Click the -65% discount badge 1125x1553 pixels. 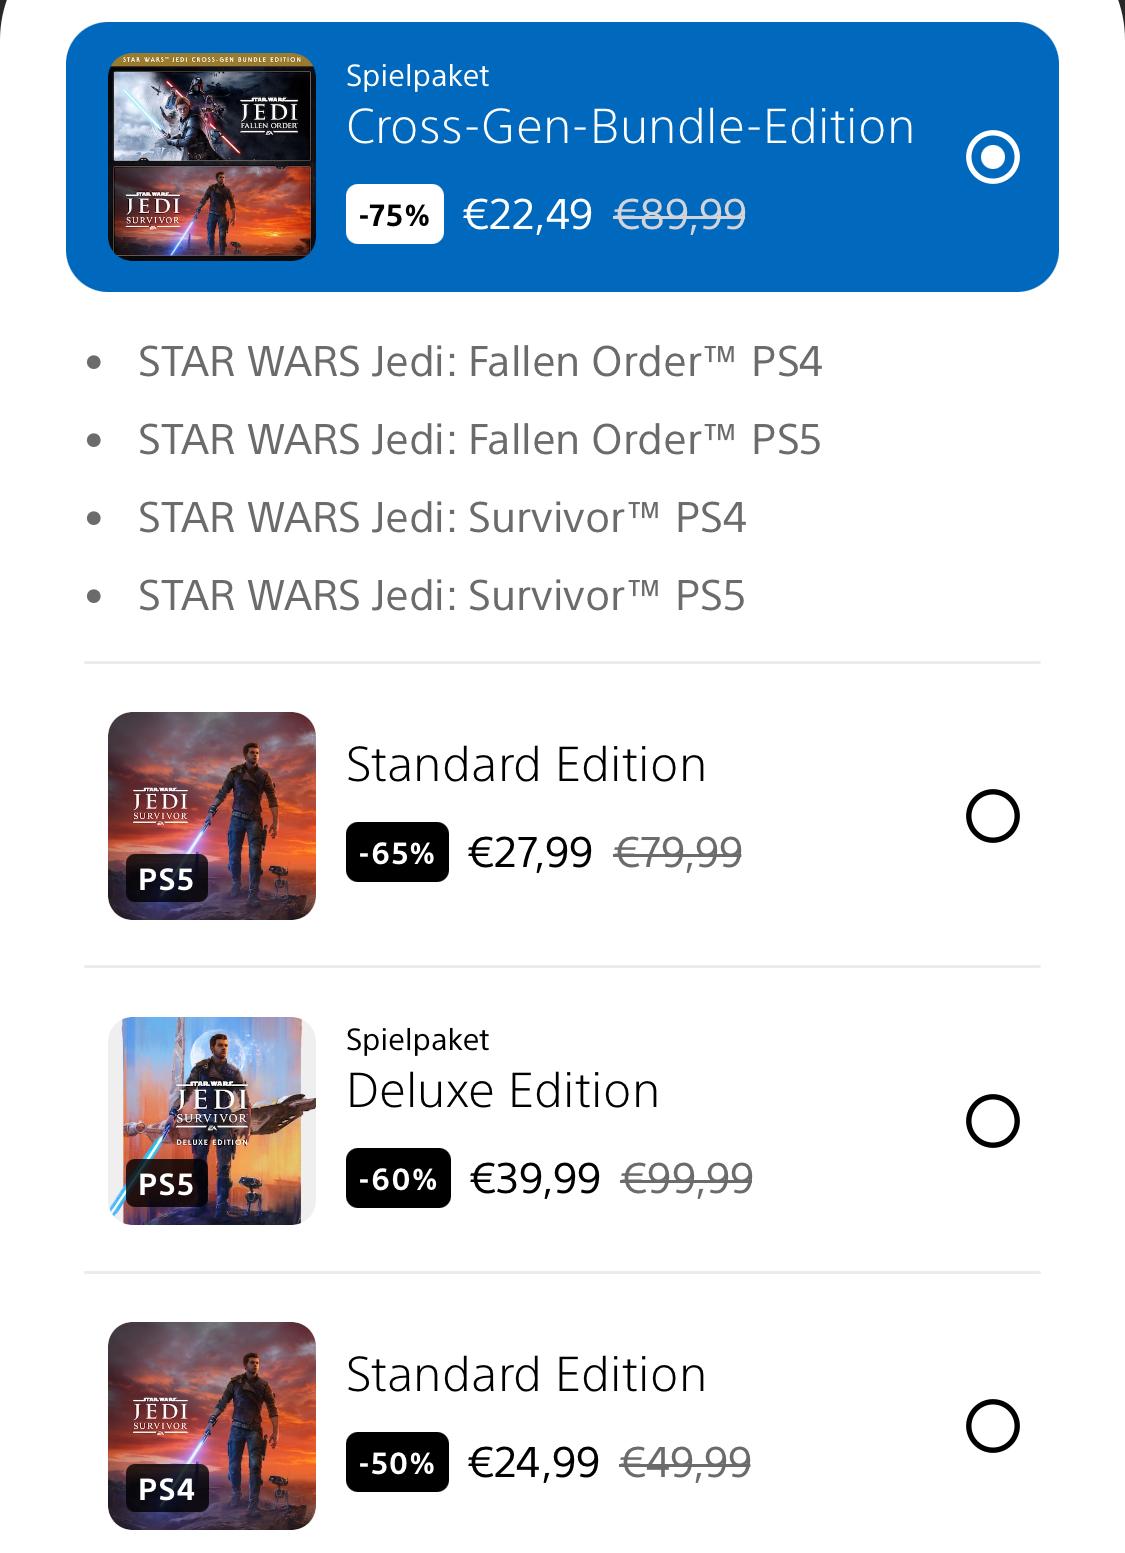[397, 853]
